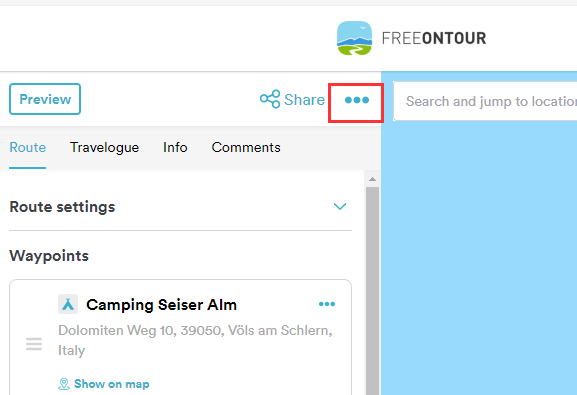The width and height of the screenshot is (577, 395).
Task: Expand the Route settings chevron
Action: pos(340,206)
